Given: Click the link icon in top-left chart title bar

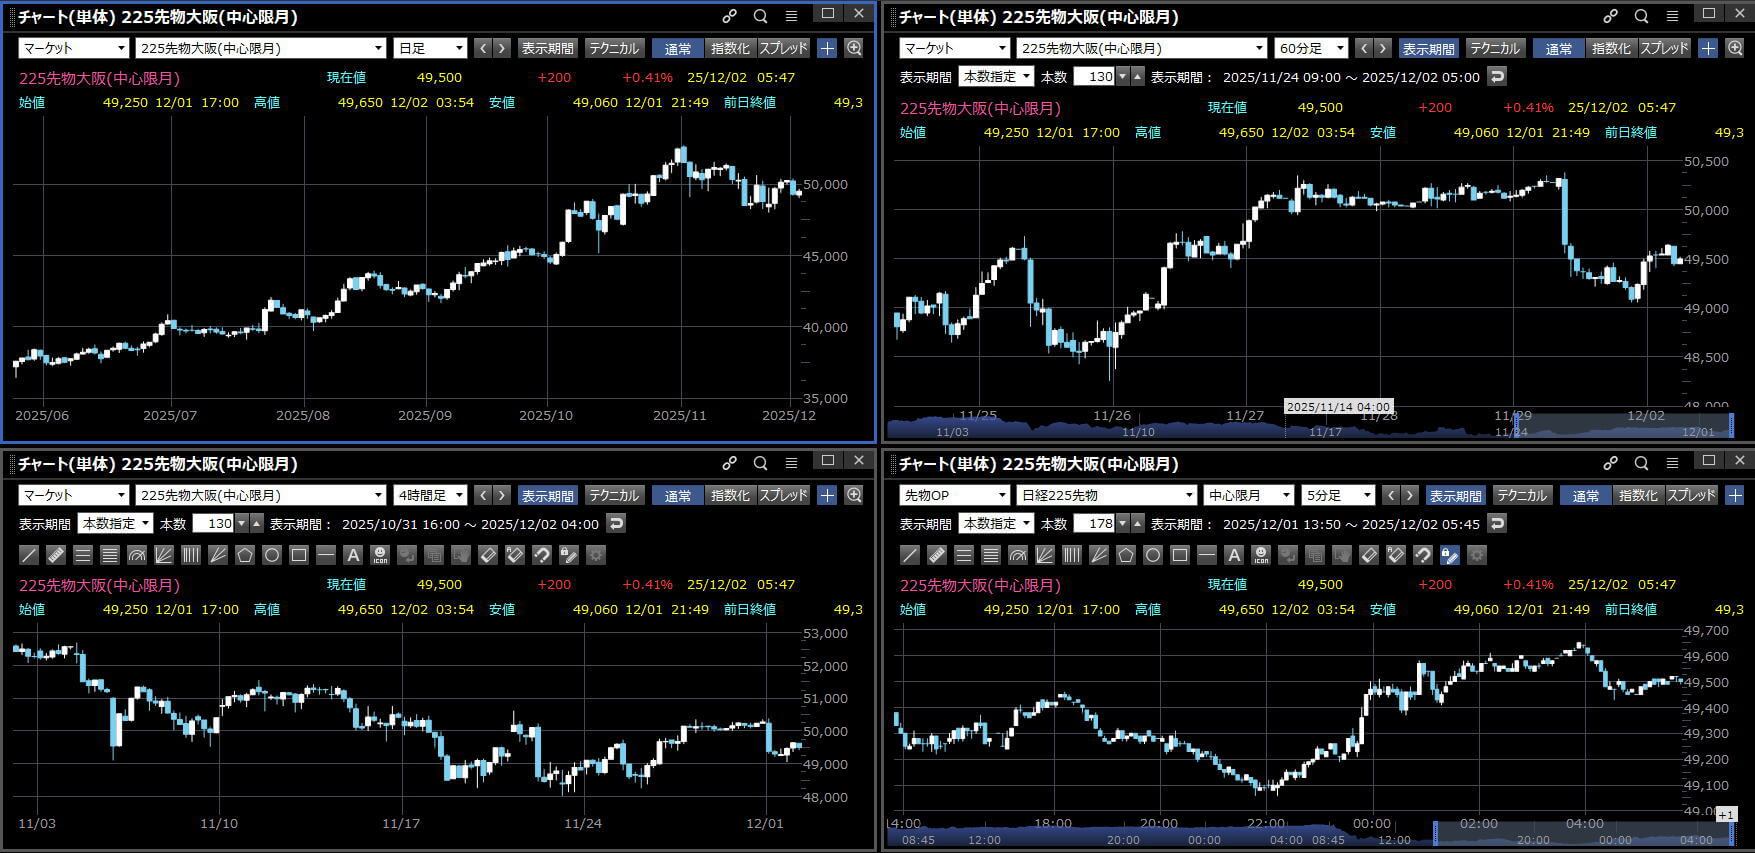Looking at the screenshot, I should (x=730, y=15).
